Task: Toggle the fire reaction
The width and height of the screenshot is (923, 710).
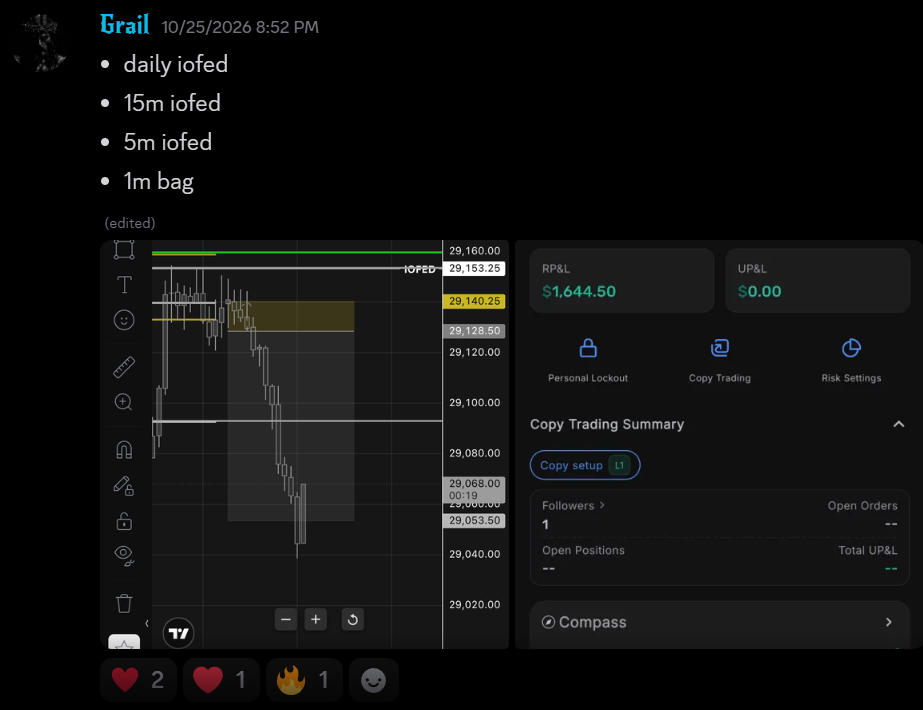Action: 304,680
